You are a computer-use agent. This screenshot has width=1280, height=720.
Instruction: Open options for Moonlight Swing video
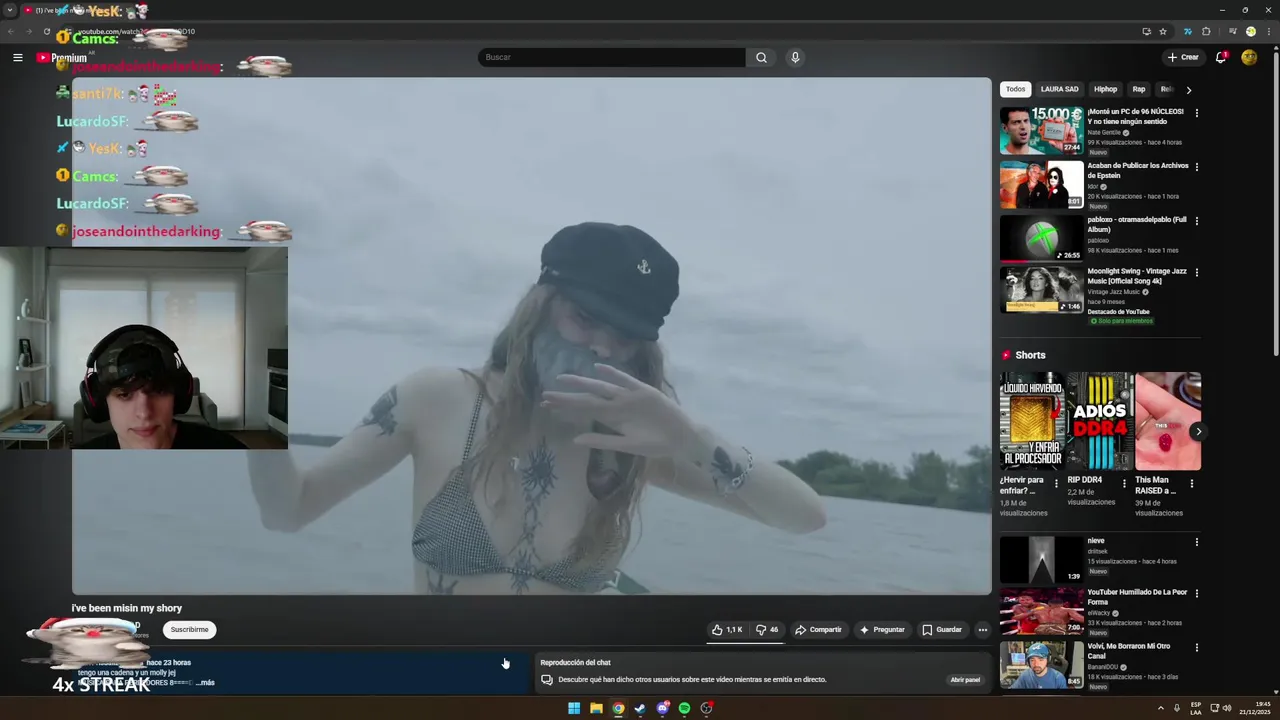click(1196, 273)
